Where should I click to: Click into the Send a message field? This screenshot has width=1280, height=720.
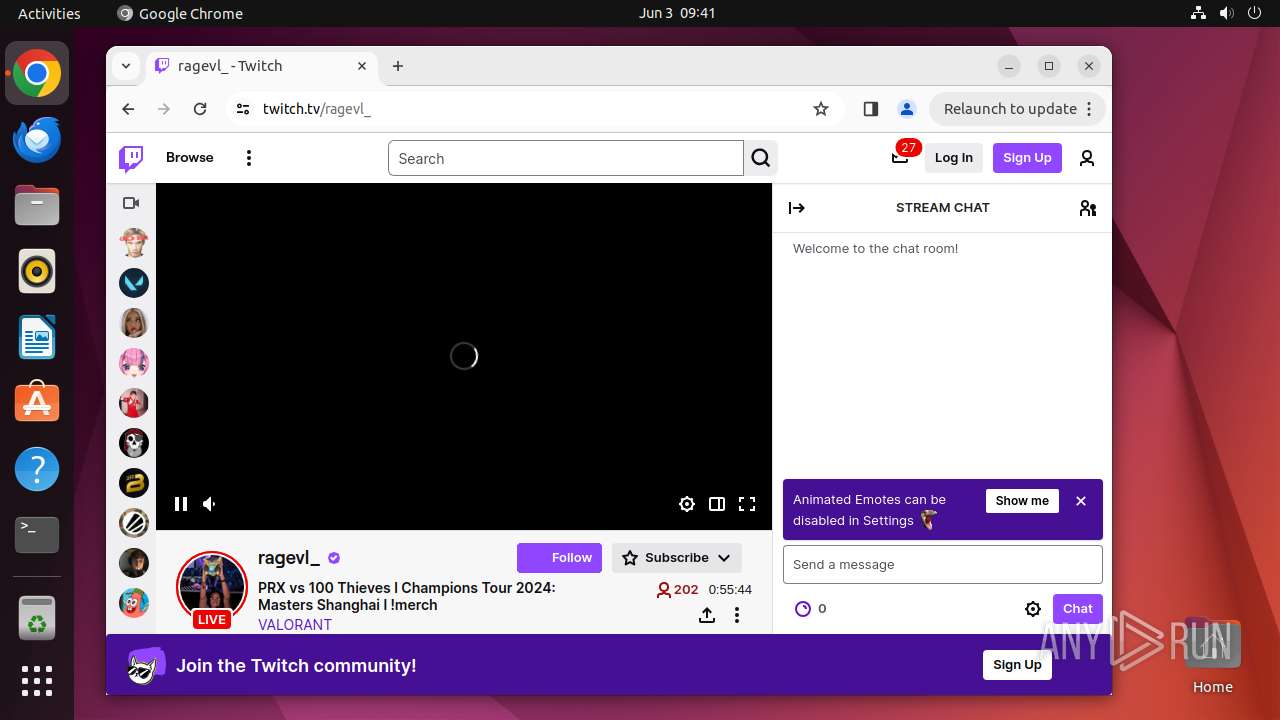tap(943, 565)
